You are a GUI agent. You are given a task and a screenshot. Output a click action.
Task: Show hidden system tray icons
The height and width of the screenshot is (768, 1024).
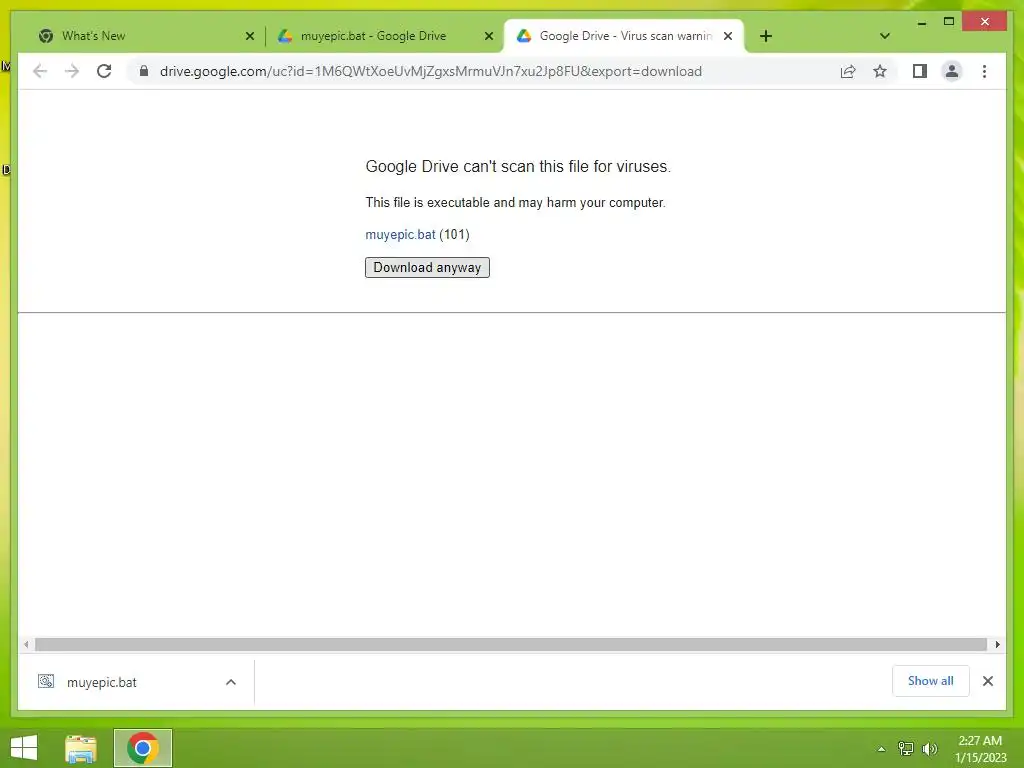tap(881, 749)
